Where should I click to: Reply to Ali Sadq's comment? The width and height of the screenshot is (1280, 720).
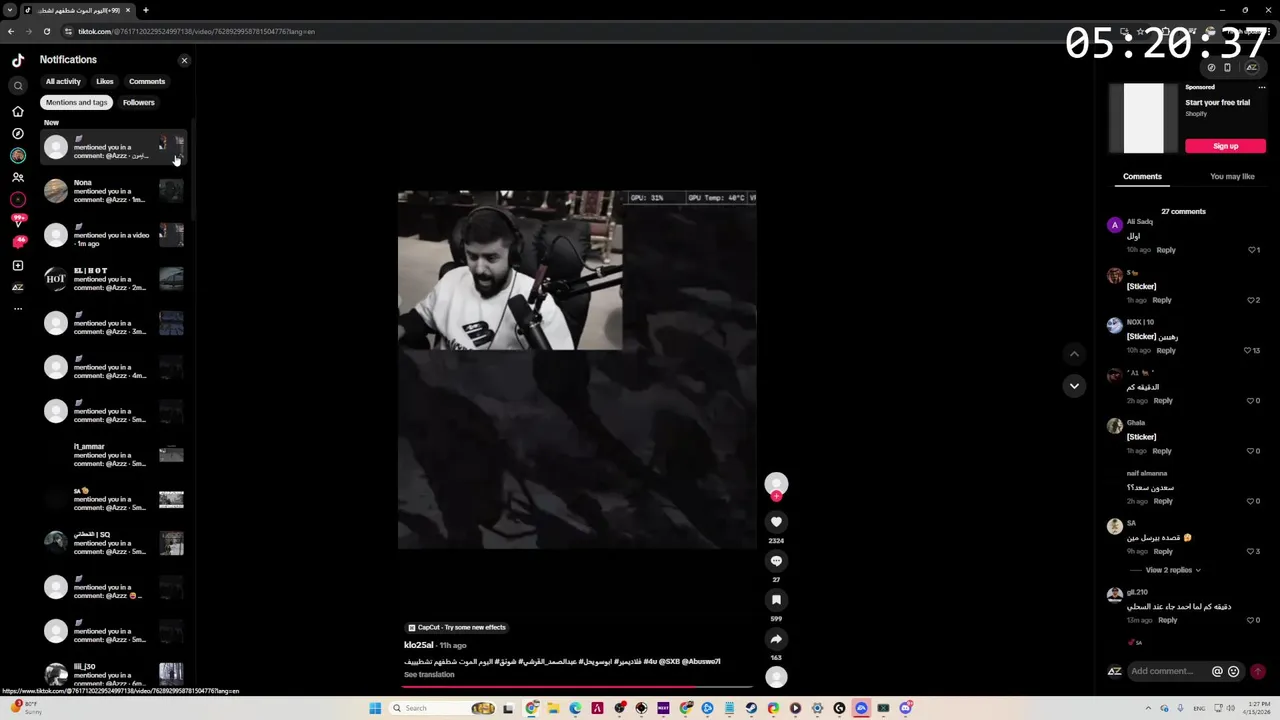point(1166,250)
